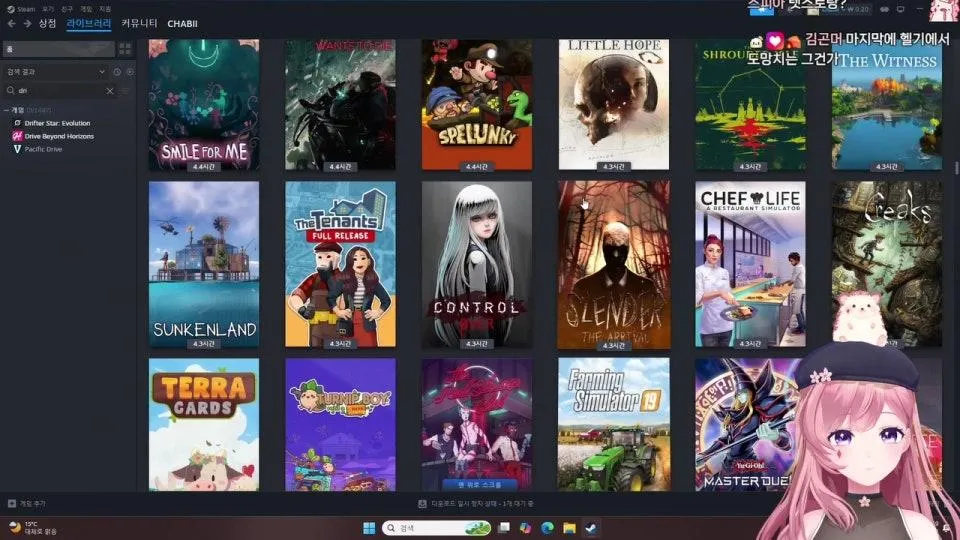The width and height of the screenshot is (960, 540).
Task: Open the Wants To Die game cover
Action: pos(340,105)
